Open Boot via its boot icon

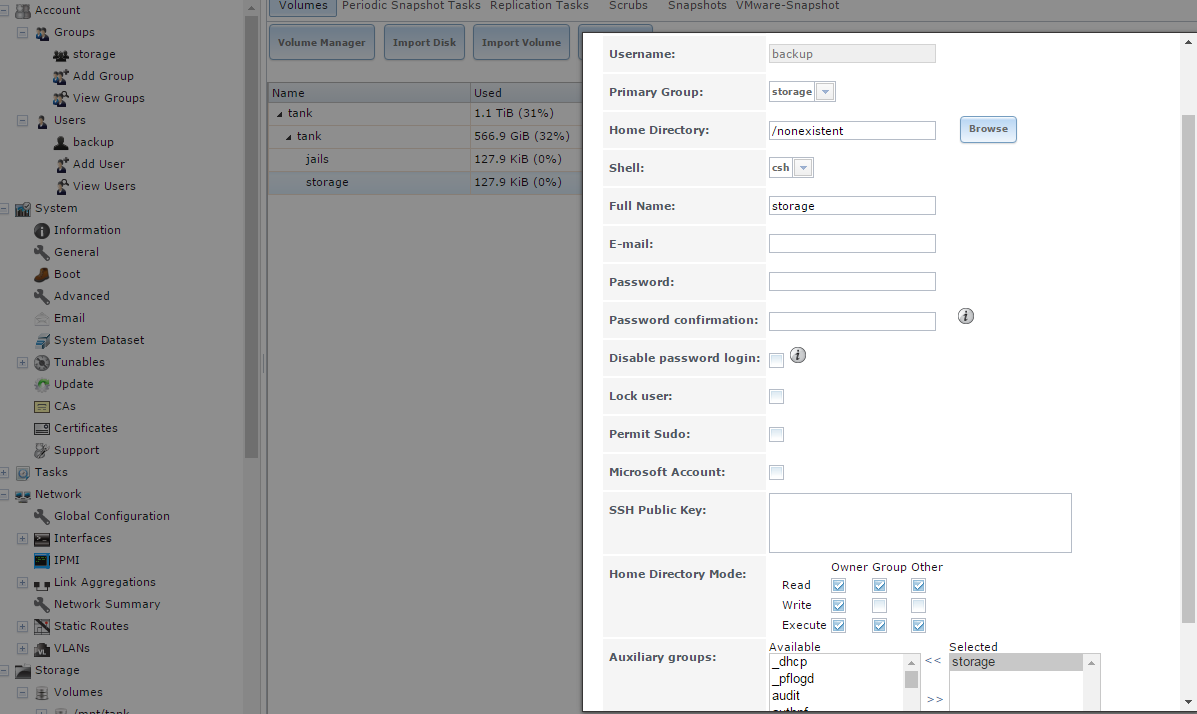42,274
